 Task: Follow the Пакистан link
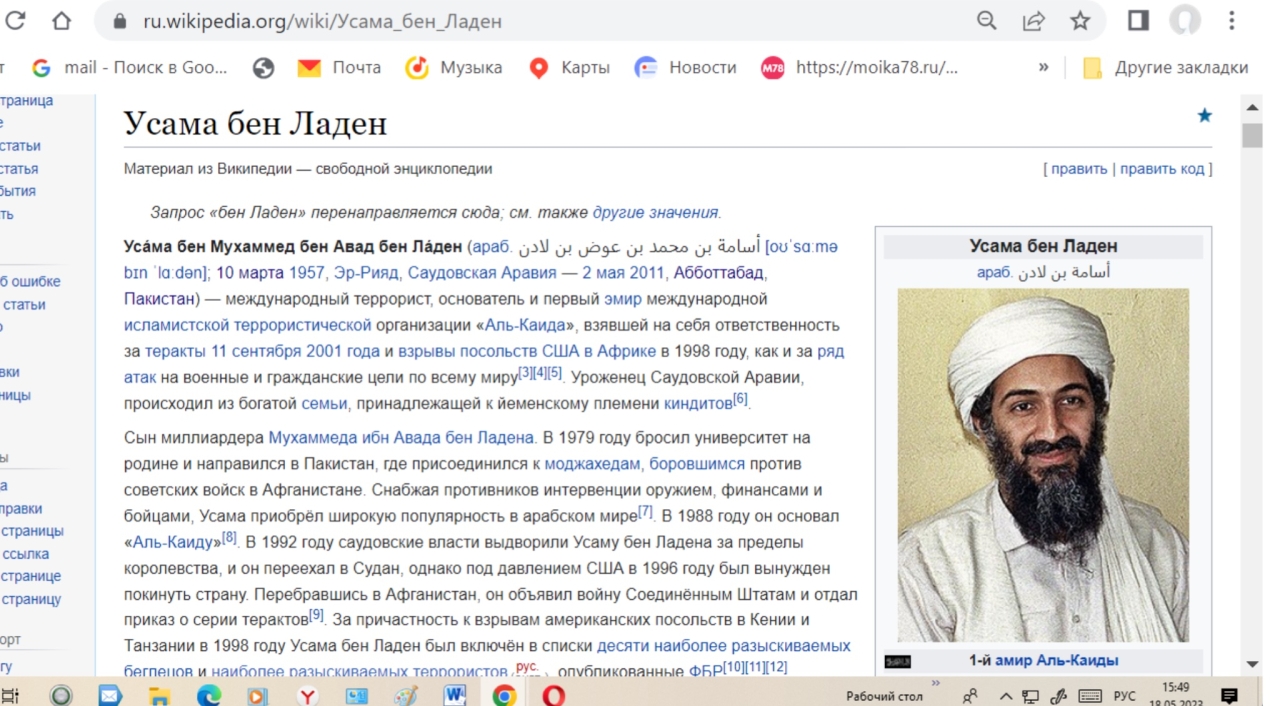pyautogui.click(x=159, y=299)
